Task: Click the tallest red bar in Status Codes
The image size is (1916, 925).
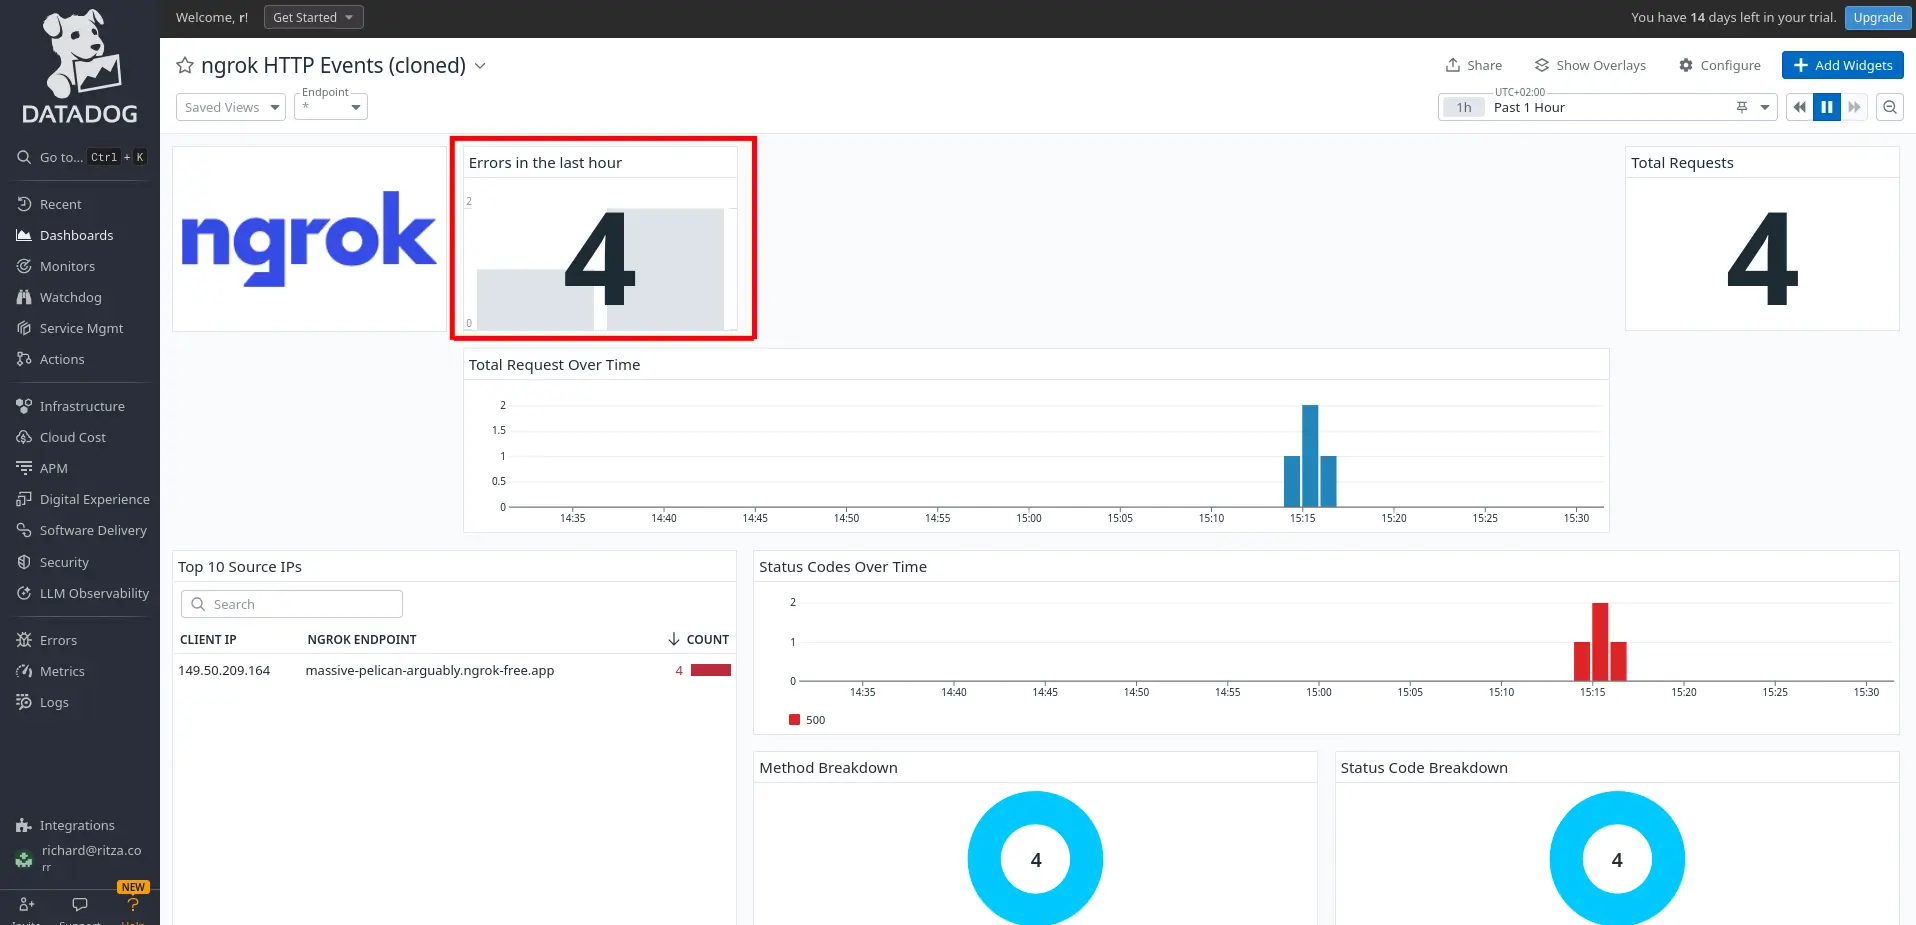Action: (x=1600, y=642)
